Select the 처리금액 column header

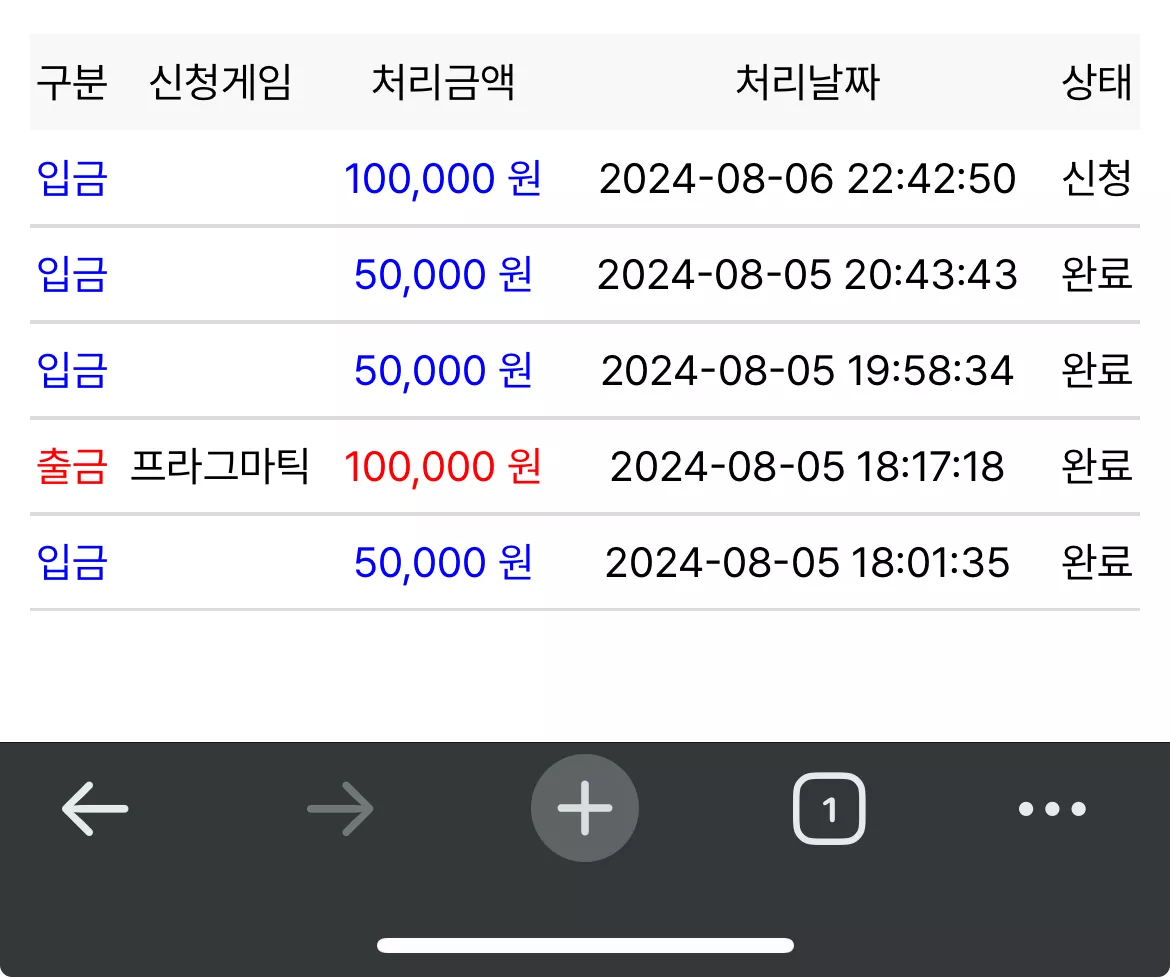pos(443,82)
